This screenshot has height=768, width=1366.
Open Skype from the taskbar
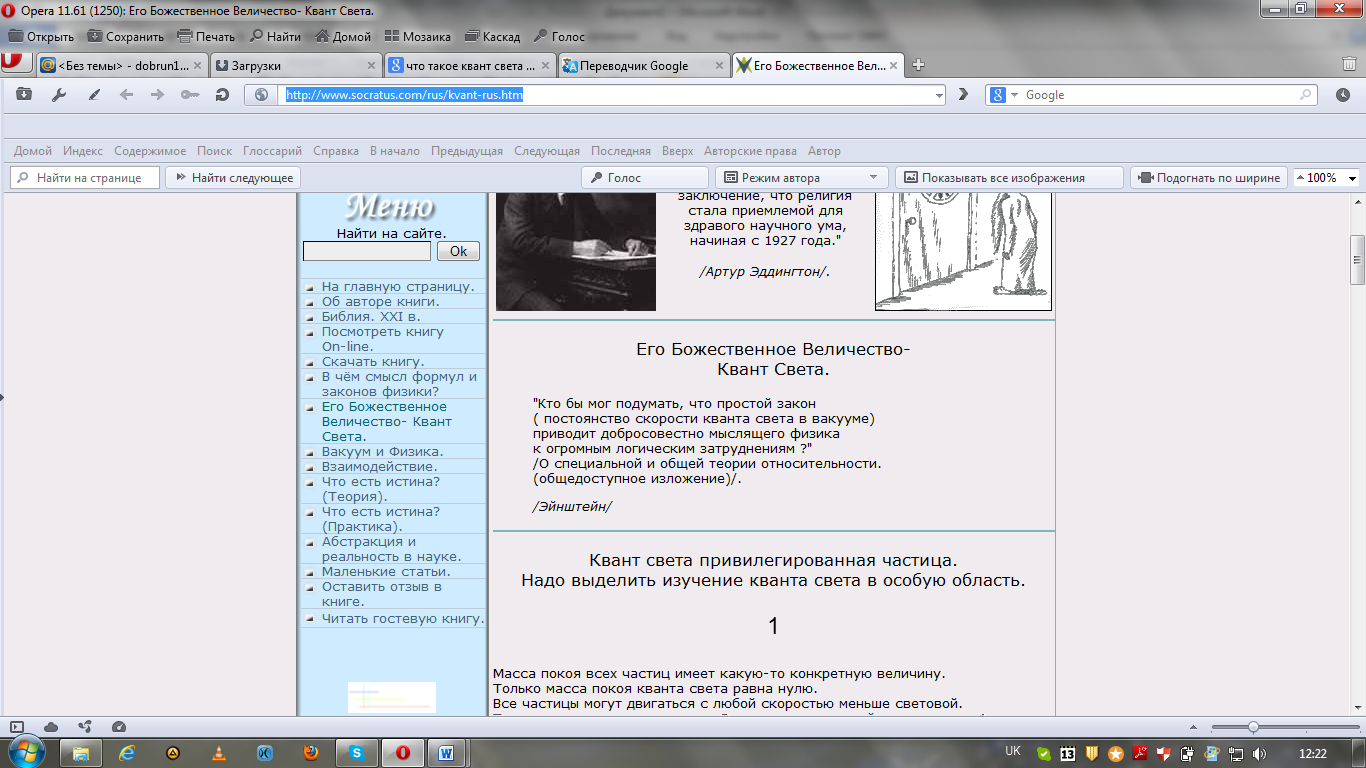tap(357, 753)
